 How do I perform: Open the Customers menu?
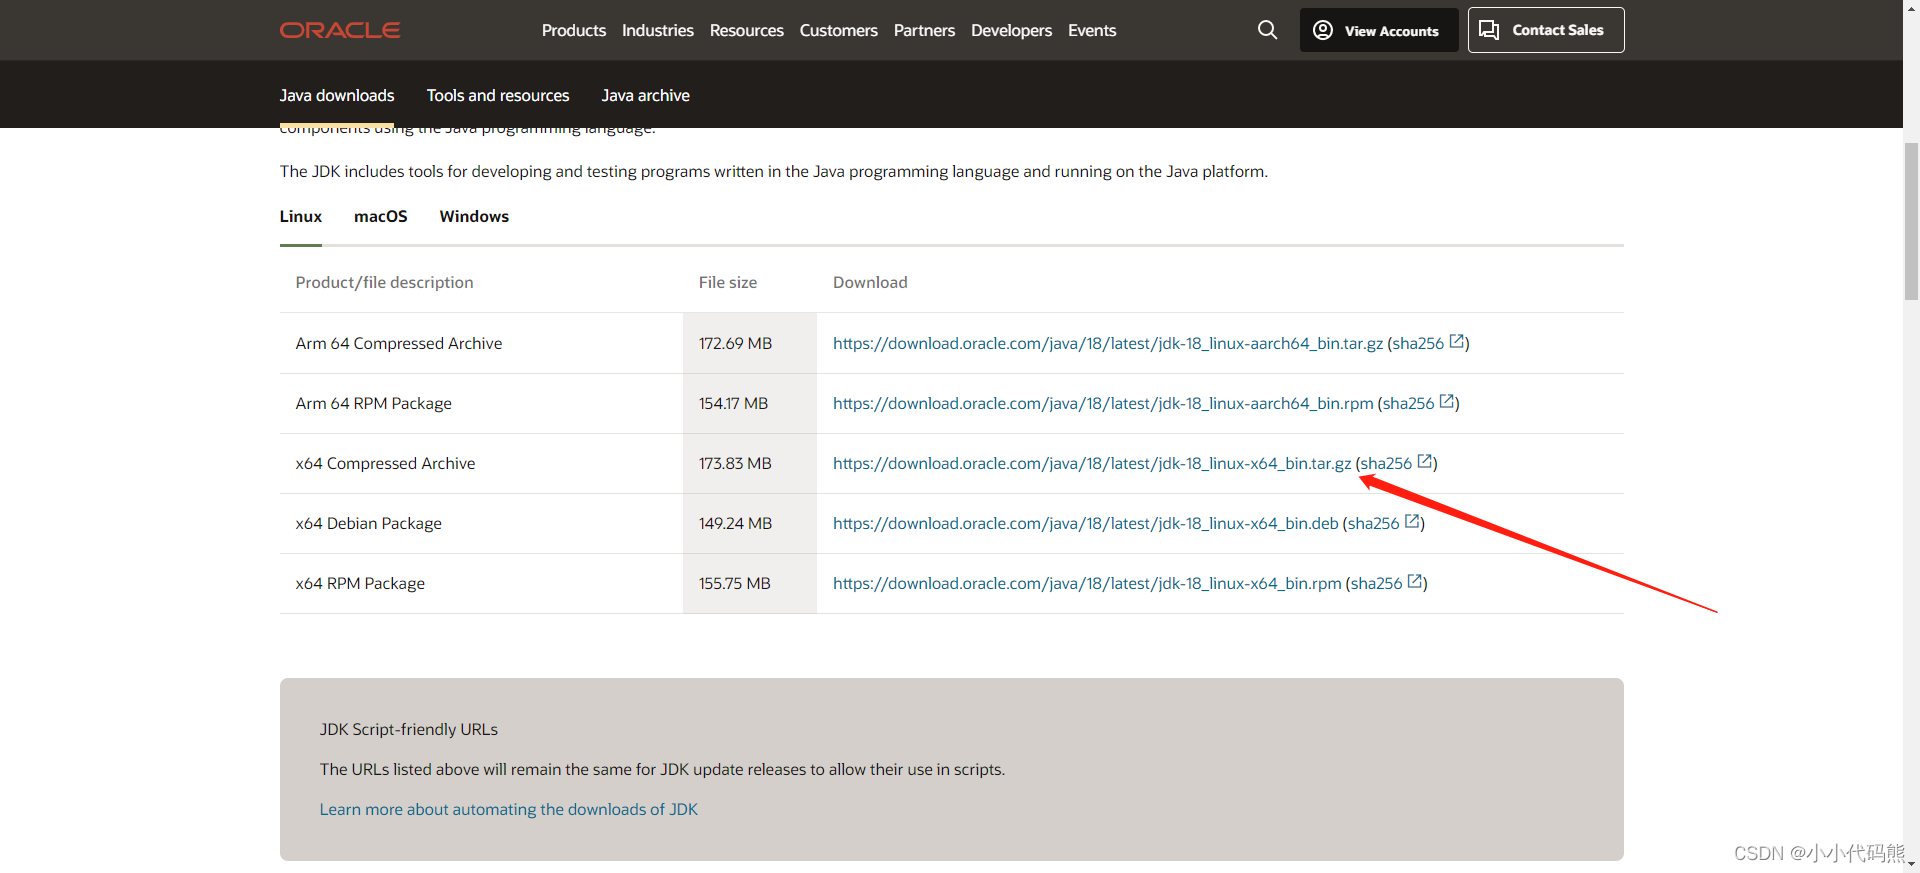(x=839, y=30)
